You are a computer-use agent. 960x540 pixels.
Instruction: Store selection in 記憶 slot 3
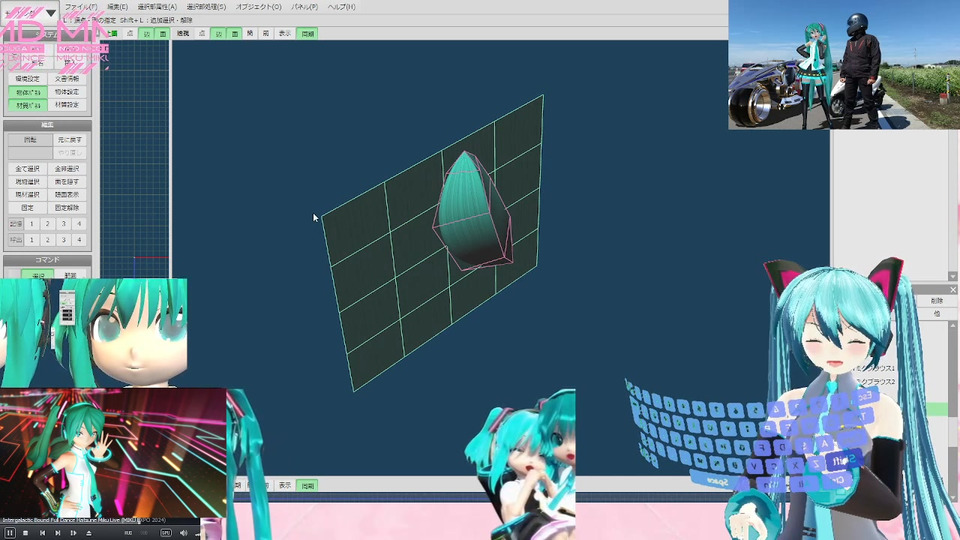coord(63,224)
